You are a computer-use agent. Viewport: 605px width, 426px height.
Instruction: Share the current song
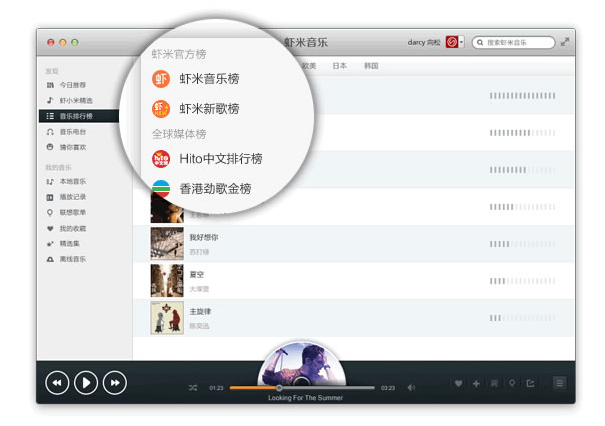coord(530,383)
